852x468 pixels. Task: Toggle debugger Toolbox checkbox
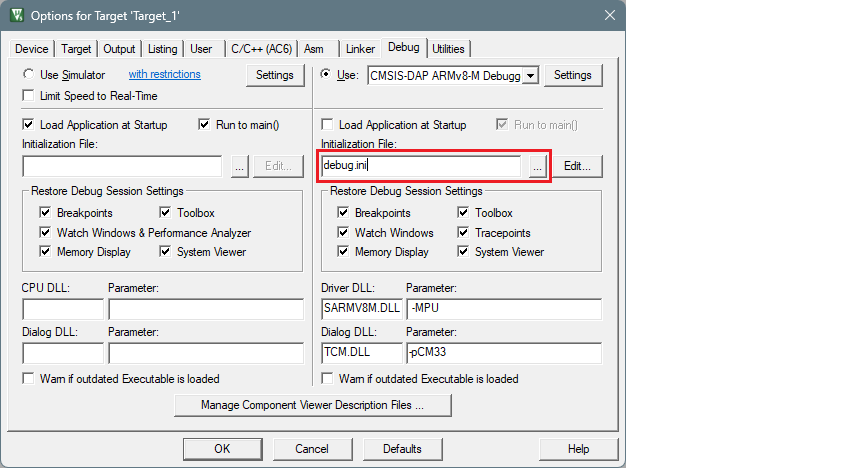pyautogui.click(x=463, y=213)
